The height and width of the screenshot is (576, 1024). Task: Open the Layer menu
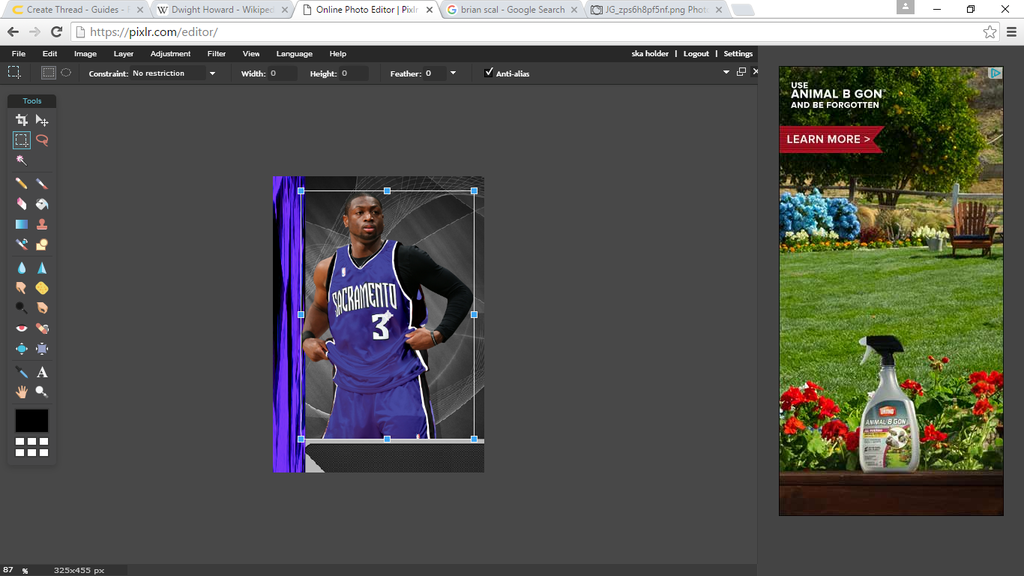(x=123, y=54)
